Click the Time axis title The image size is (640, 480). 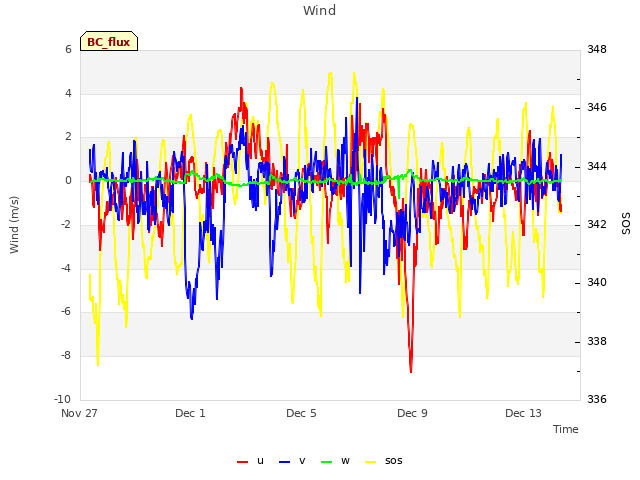[x=566, y=429]
